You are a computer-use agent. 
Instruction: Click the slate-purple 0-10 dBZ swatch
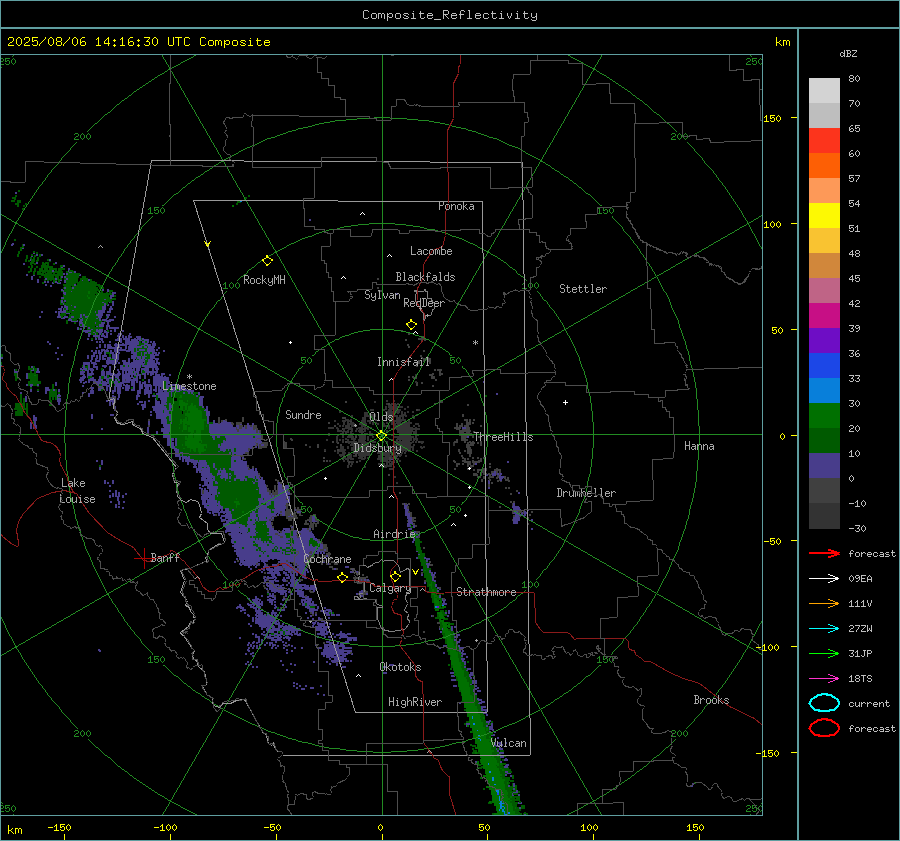click(824, 465)
